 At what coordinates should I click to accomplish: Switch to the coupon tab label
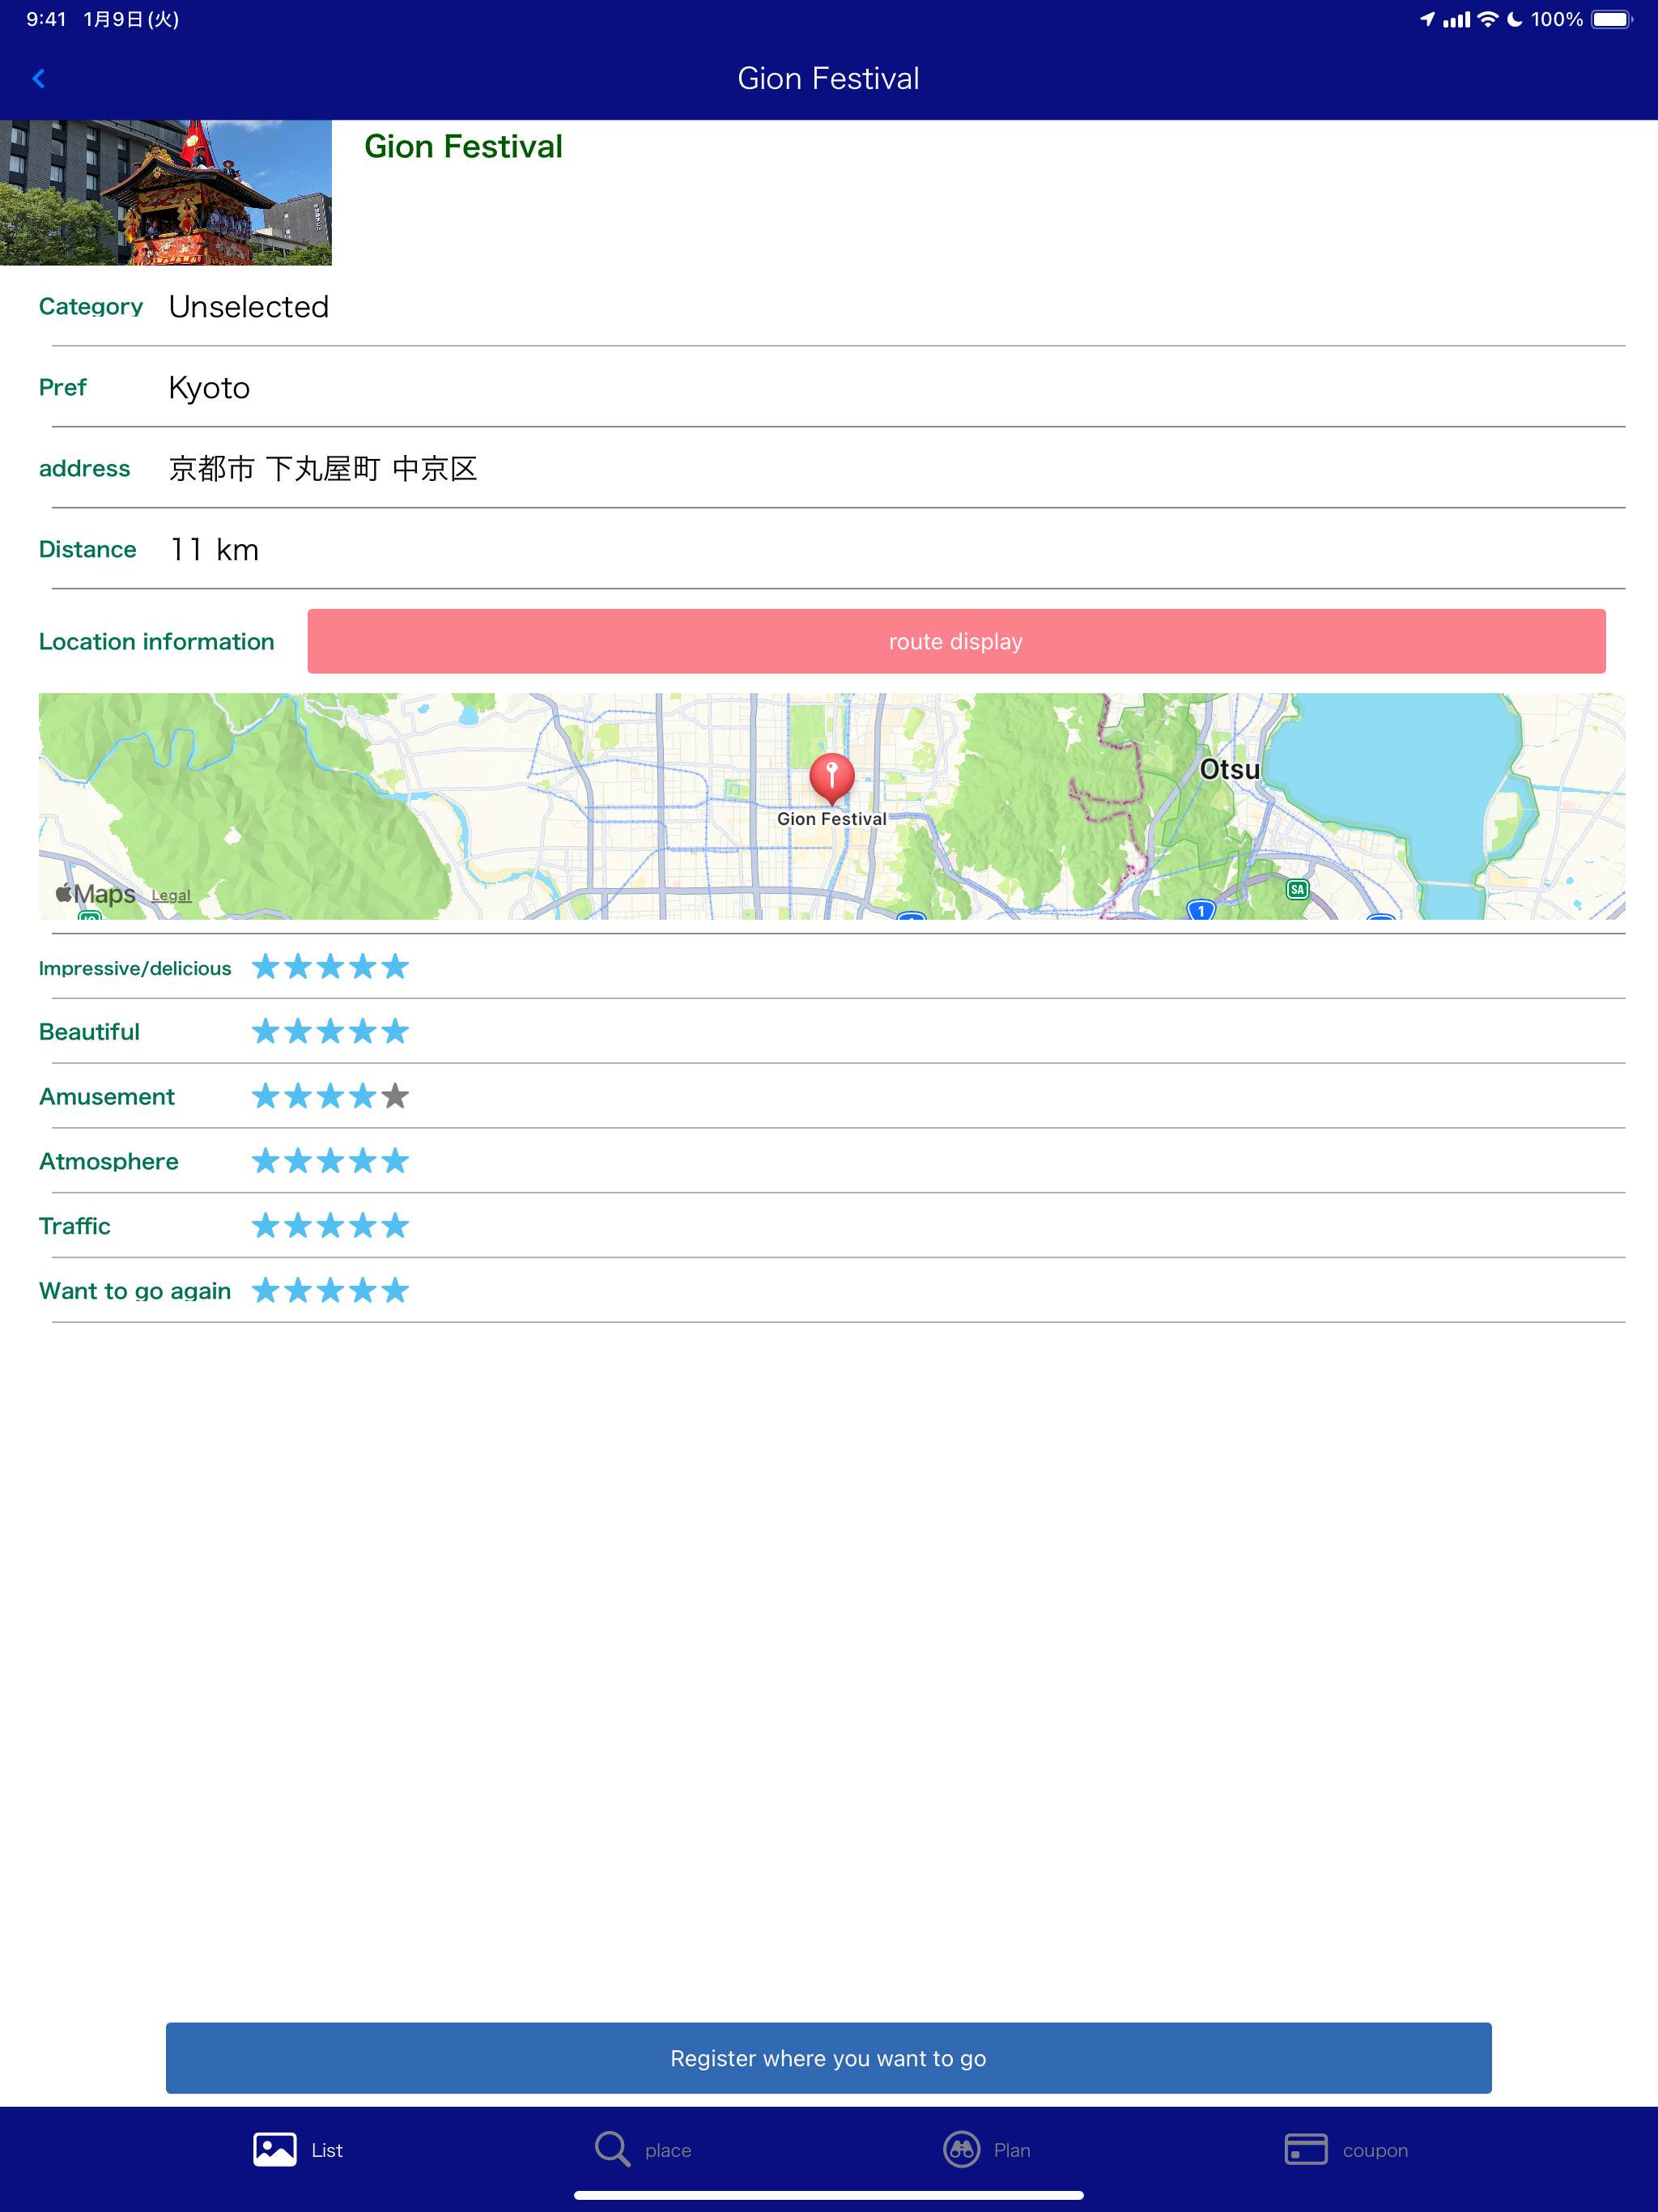click(x=1375, y=2150)
